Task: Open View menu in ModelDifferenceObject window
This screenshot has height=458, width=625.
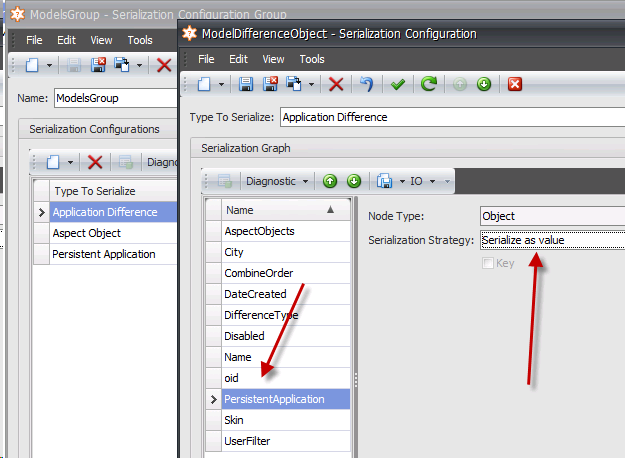Action: pos(273,59)
